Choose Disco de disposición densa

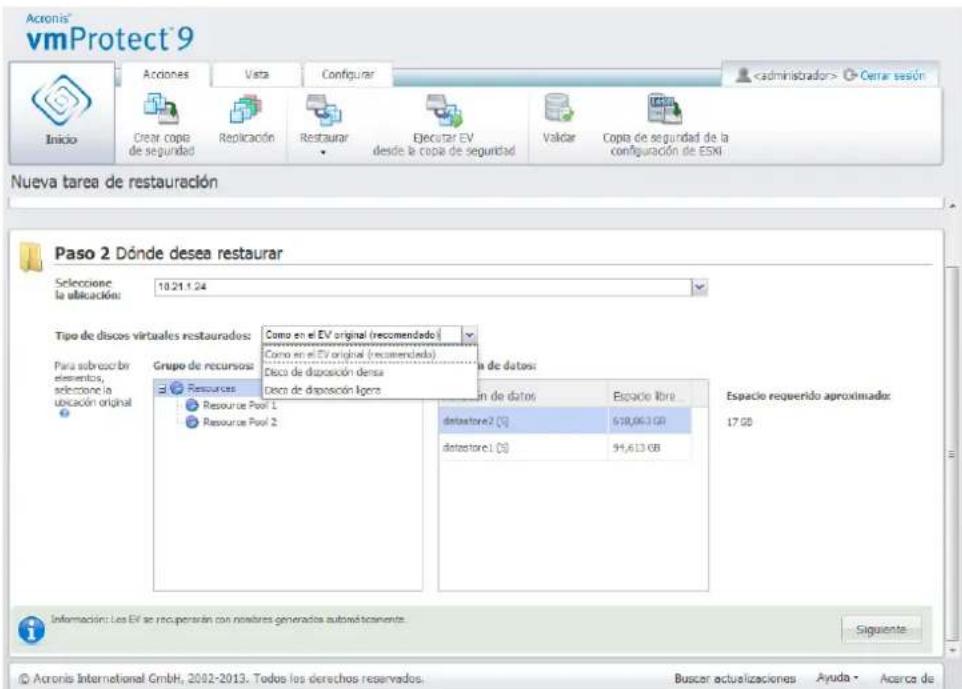369,372
